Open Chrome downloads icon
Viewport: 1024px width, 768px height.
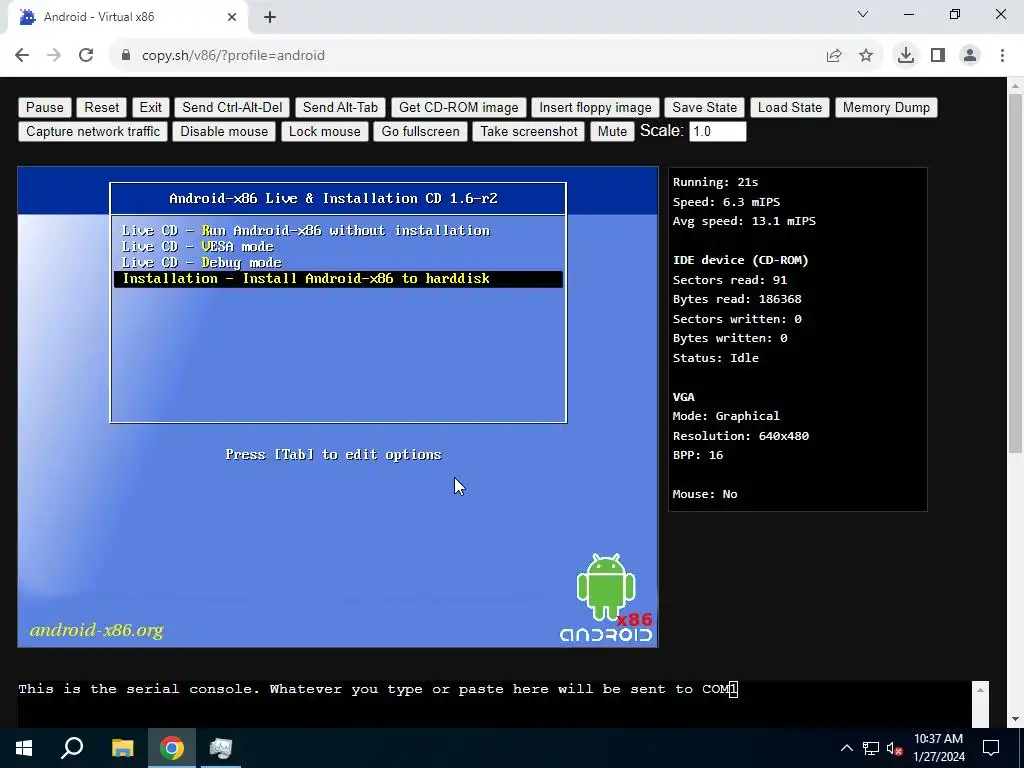click(906, 56)
